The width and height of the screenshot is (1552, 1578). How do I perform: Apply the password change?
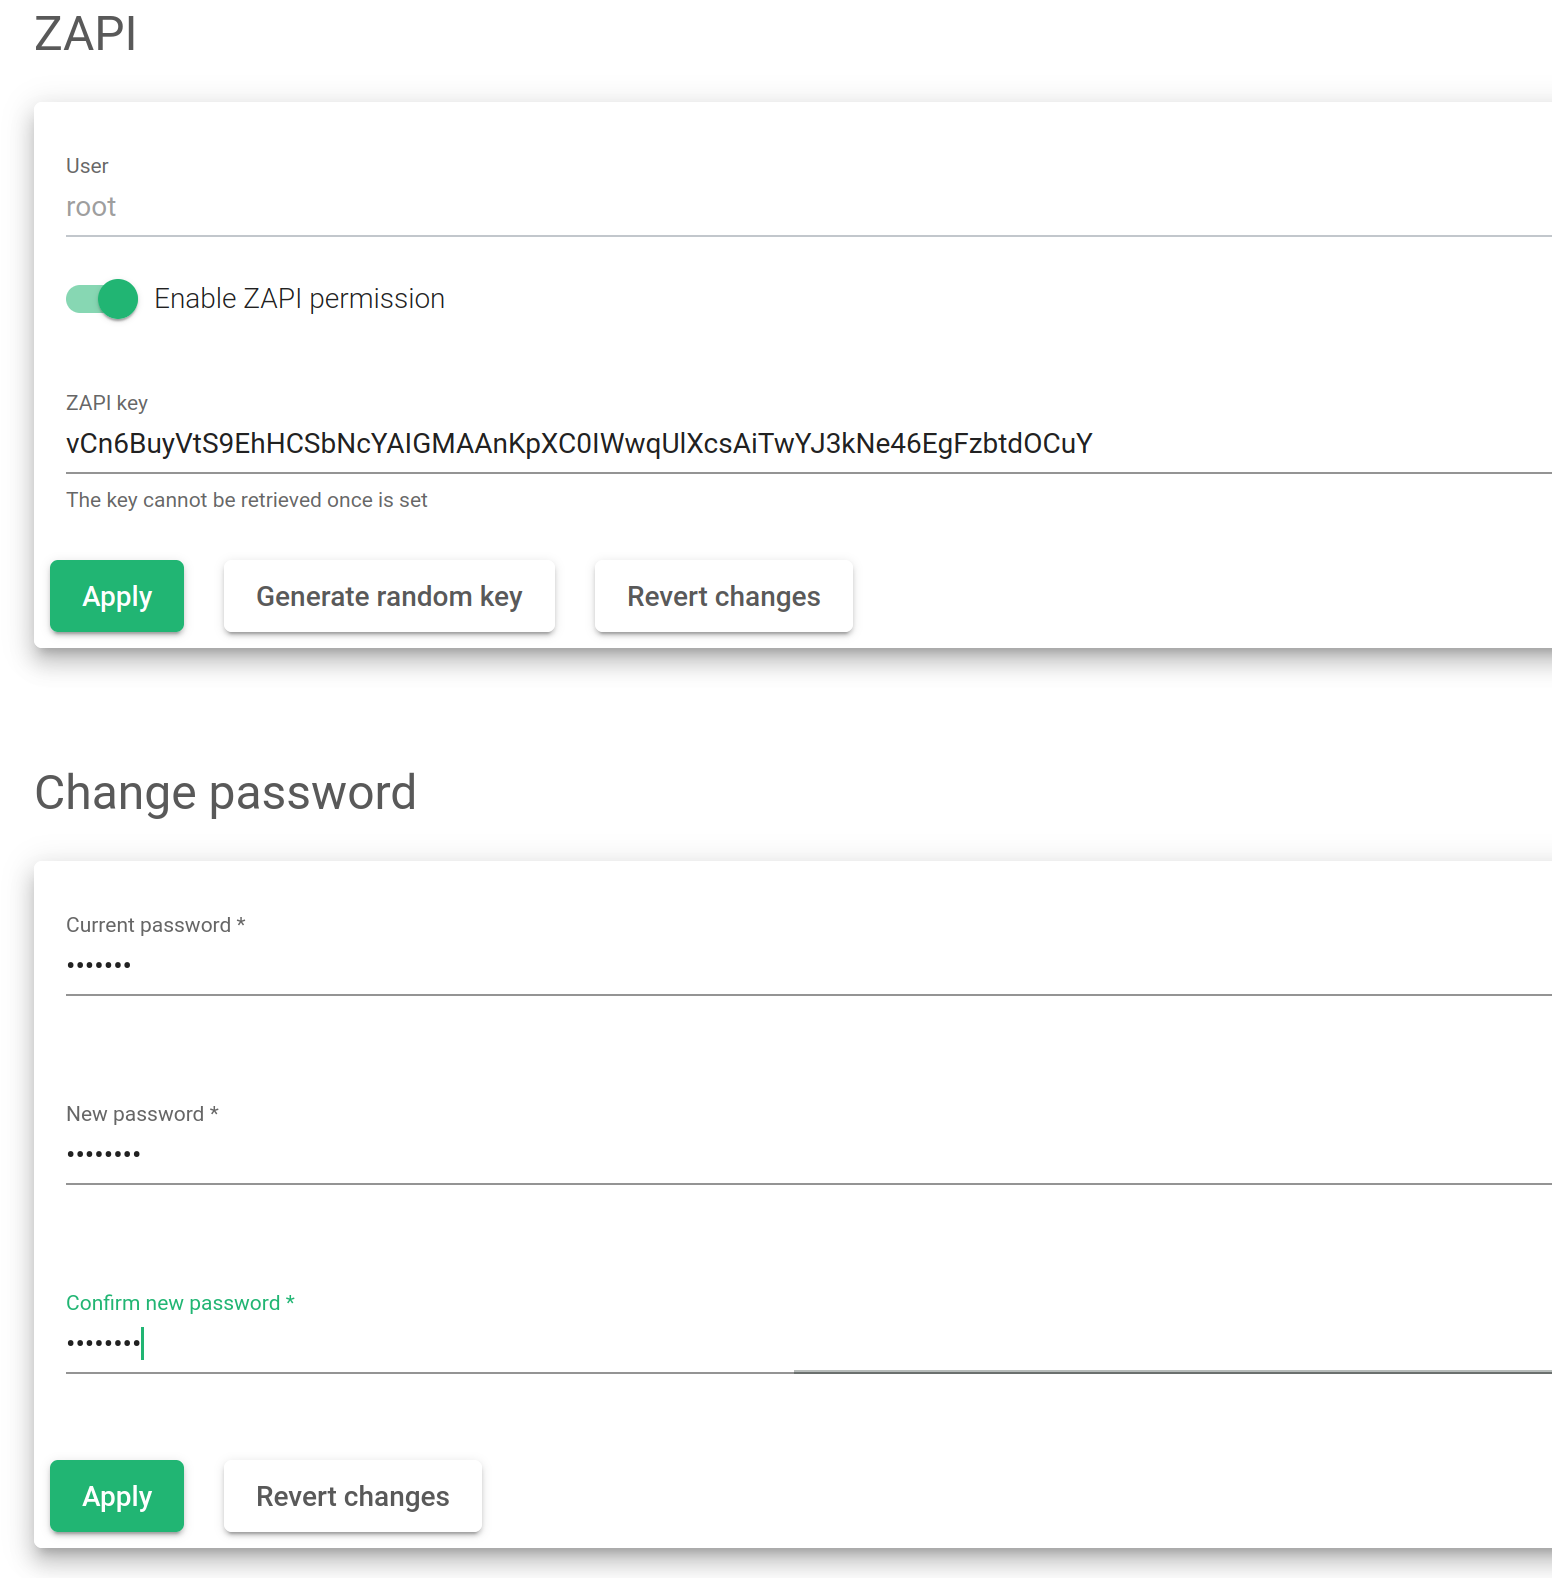[117, 1496]
